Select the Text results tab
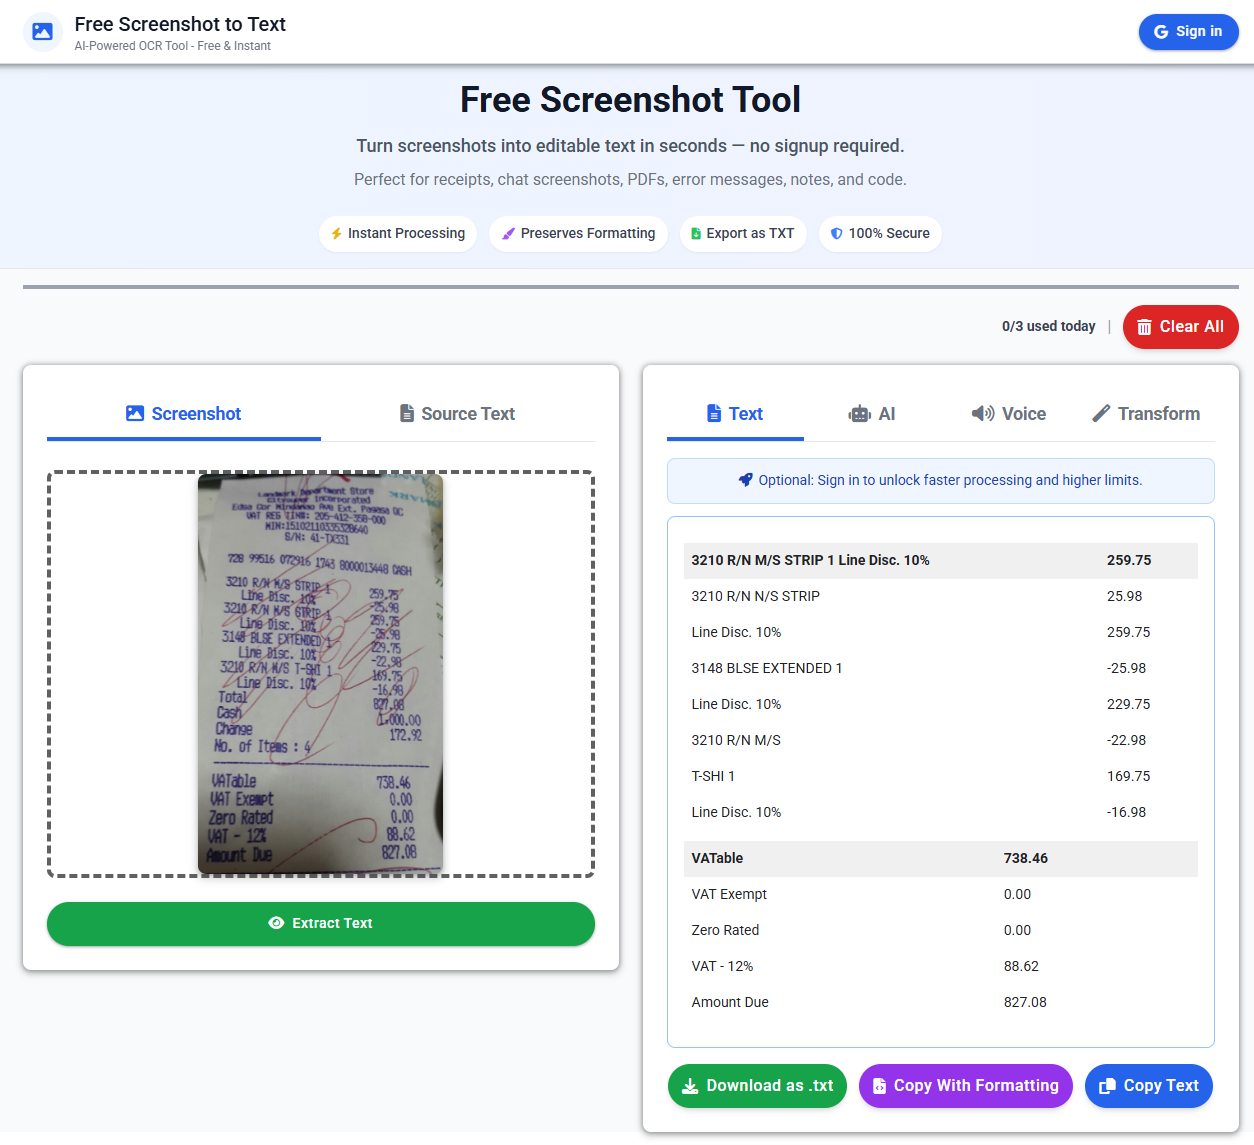Viewport: 1254px width, 1145px height. (x=734, y=413)
